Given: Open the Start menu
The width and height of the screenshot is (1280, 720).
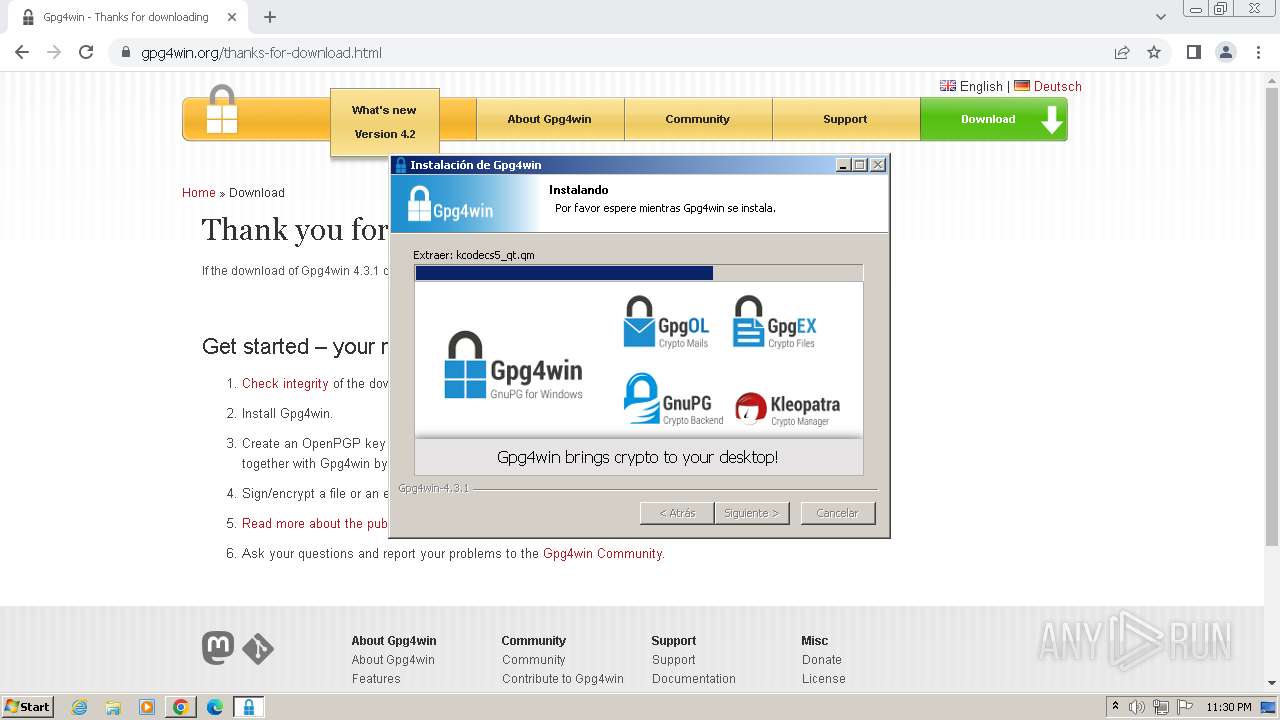Looking at the screenshot, I should coord(27,707).
